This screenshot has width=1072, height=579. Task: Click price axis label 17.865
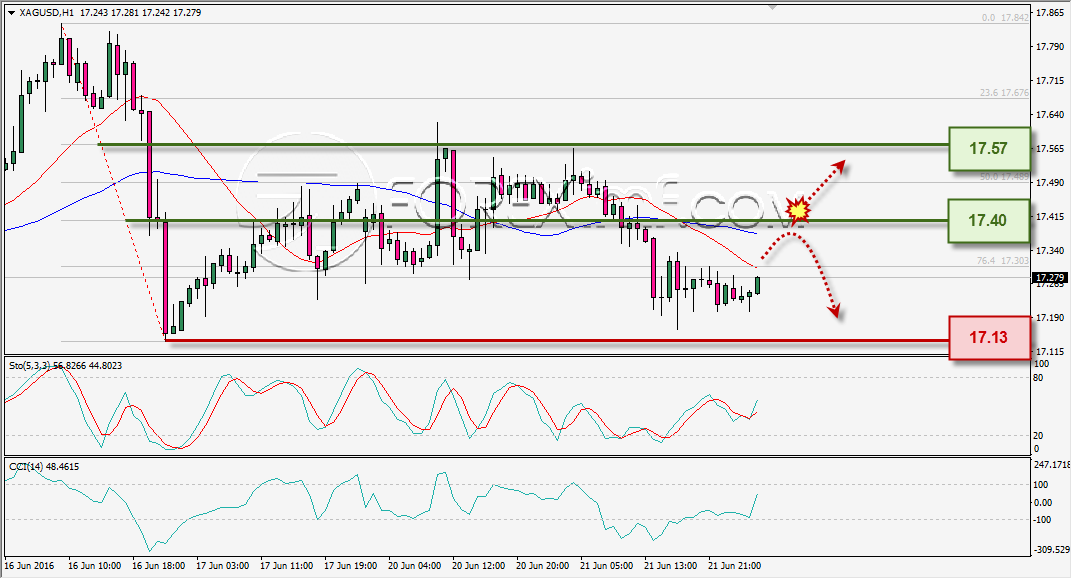click(x=1050, y=13)
